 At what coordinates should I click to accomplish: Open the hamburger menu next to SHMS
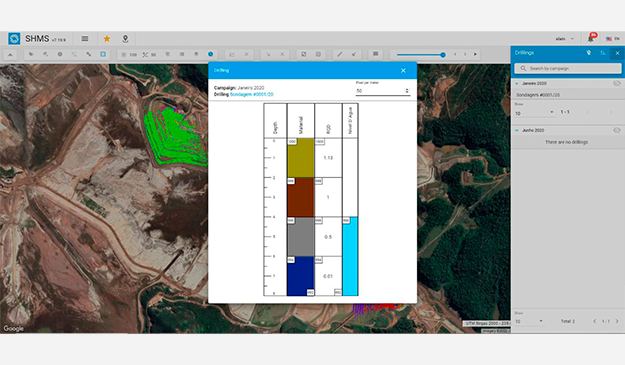click(85, 39)
